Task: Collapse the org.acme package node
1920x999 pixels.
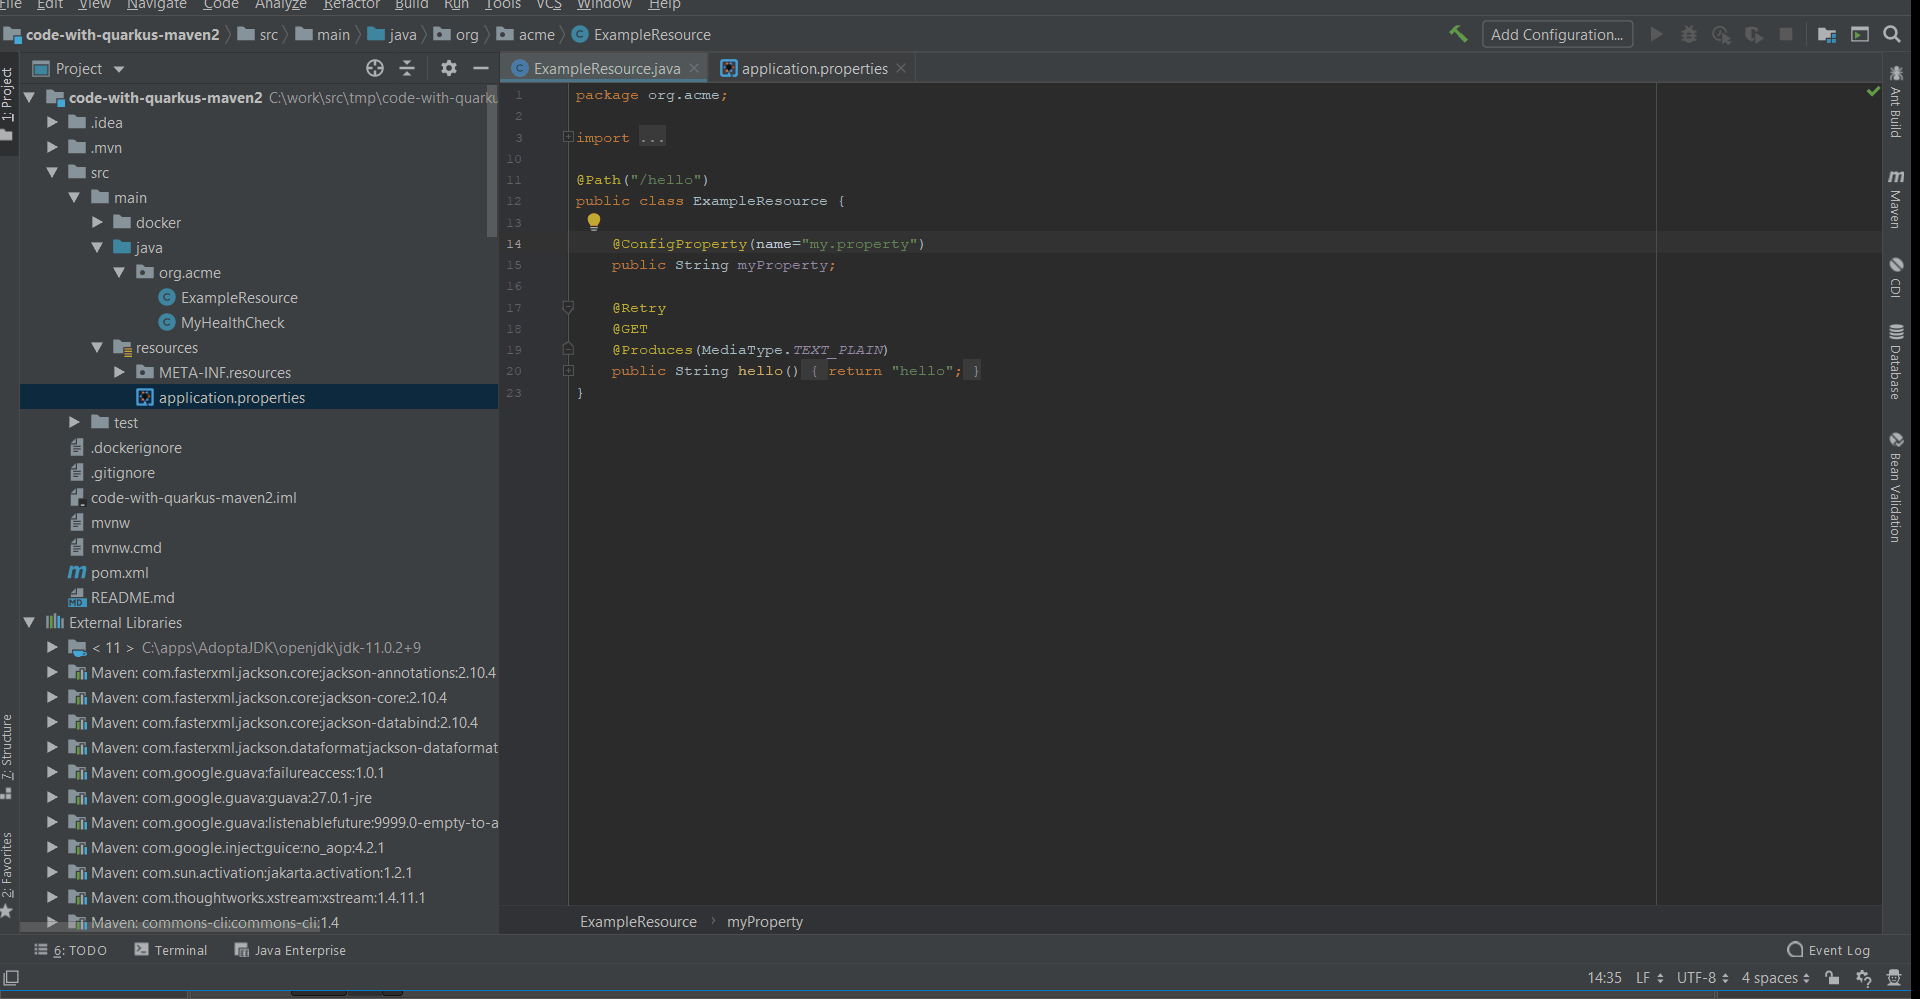Action: pos(120,272)
